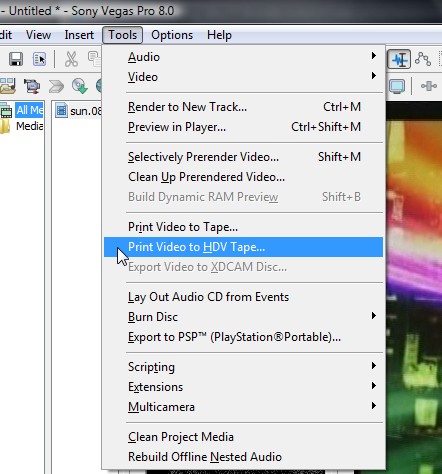
Task: Open the Options menu
Action: coord(172,35)
